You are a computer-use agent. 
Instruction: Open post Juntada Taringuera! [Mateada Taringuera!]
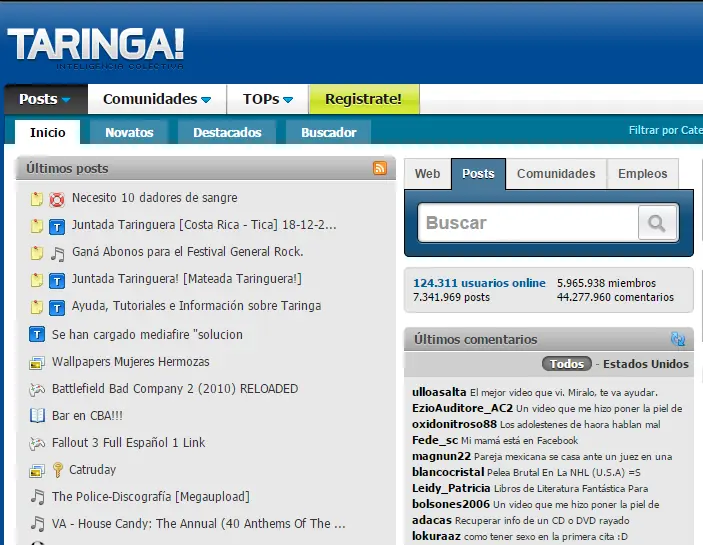point(187,278)
